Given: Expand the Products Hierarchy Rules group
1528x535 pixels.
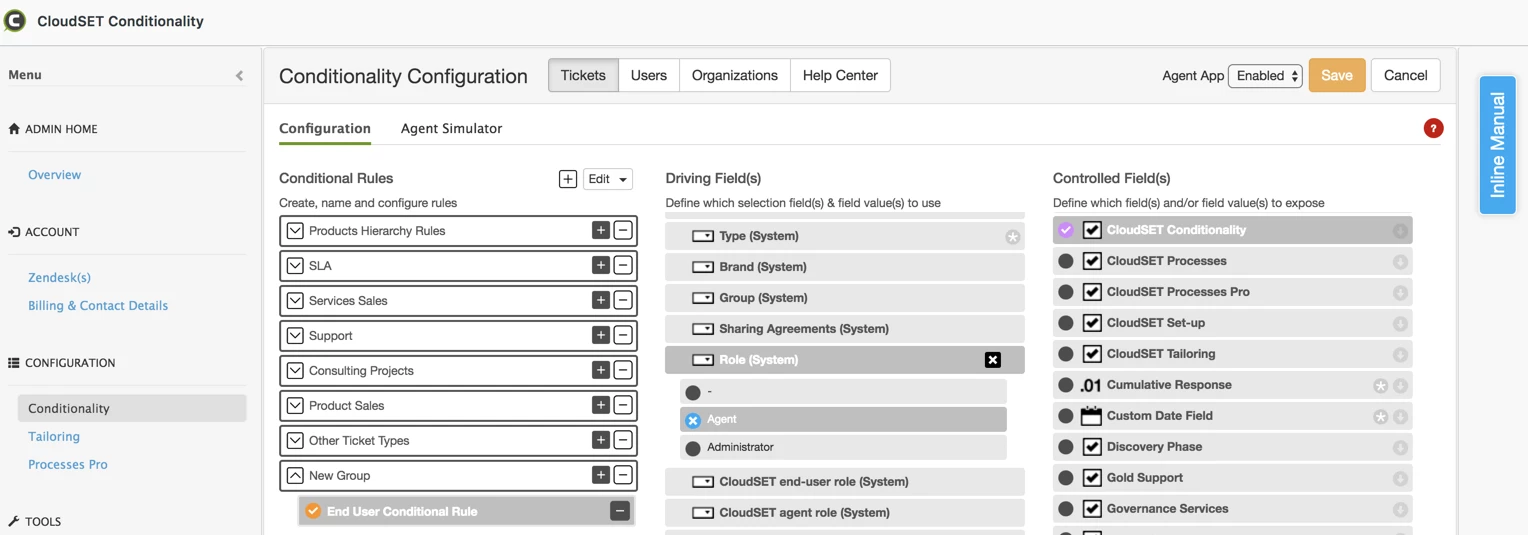Looking at the screenshot, I should 295,231.
